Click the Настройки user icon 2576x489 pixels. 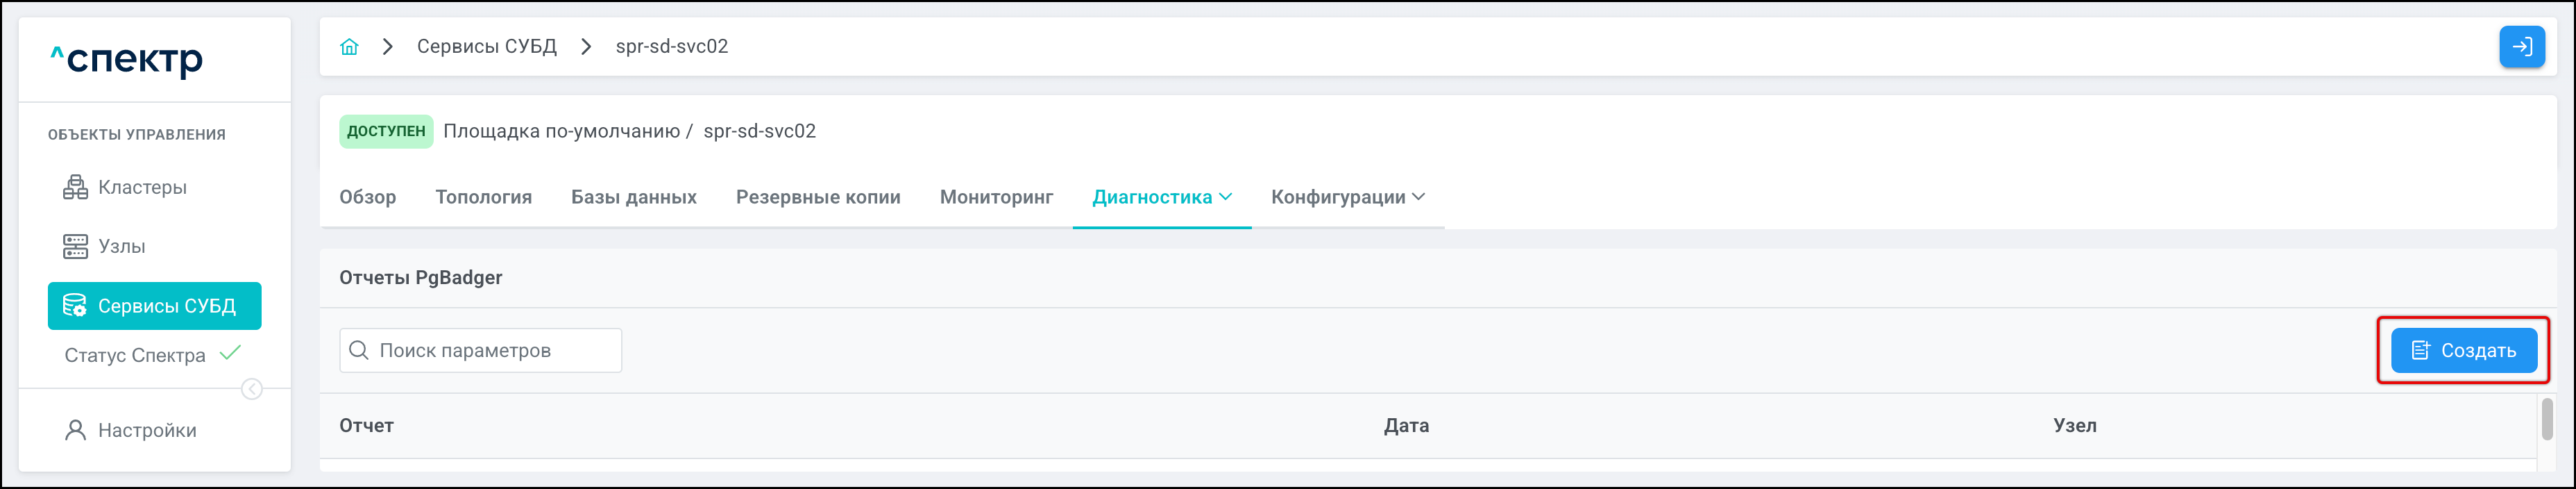75,430
